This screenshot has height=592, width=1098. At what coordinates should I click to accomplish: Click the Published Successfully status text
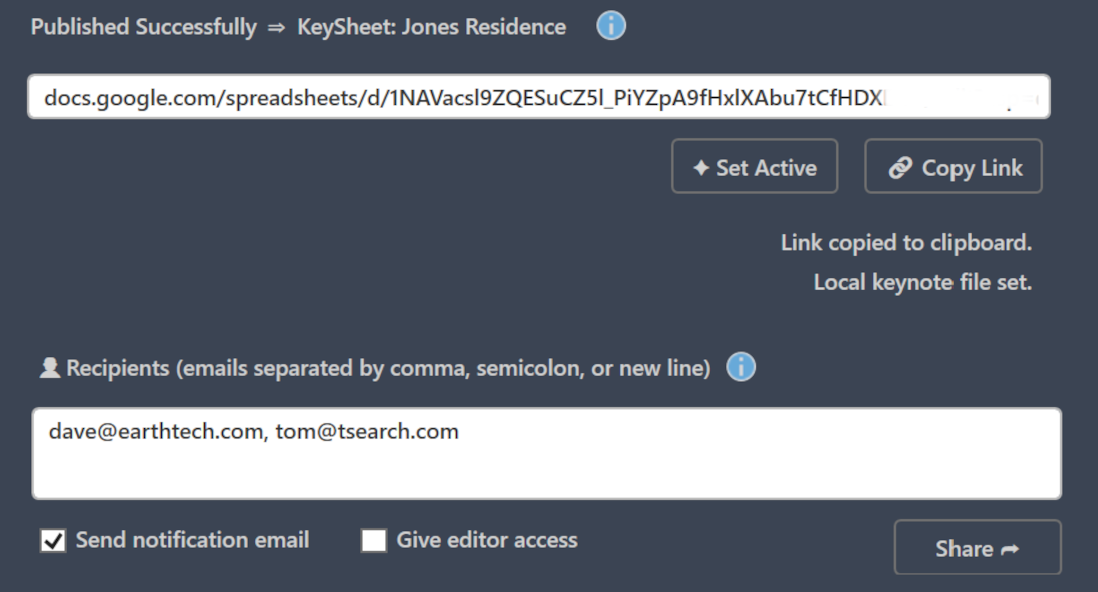[x=143, y=27]
